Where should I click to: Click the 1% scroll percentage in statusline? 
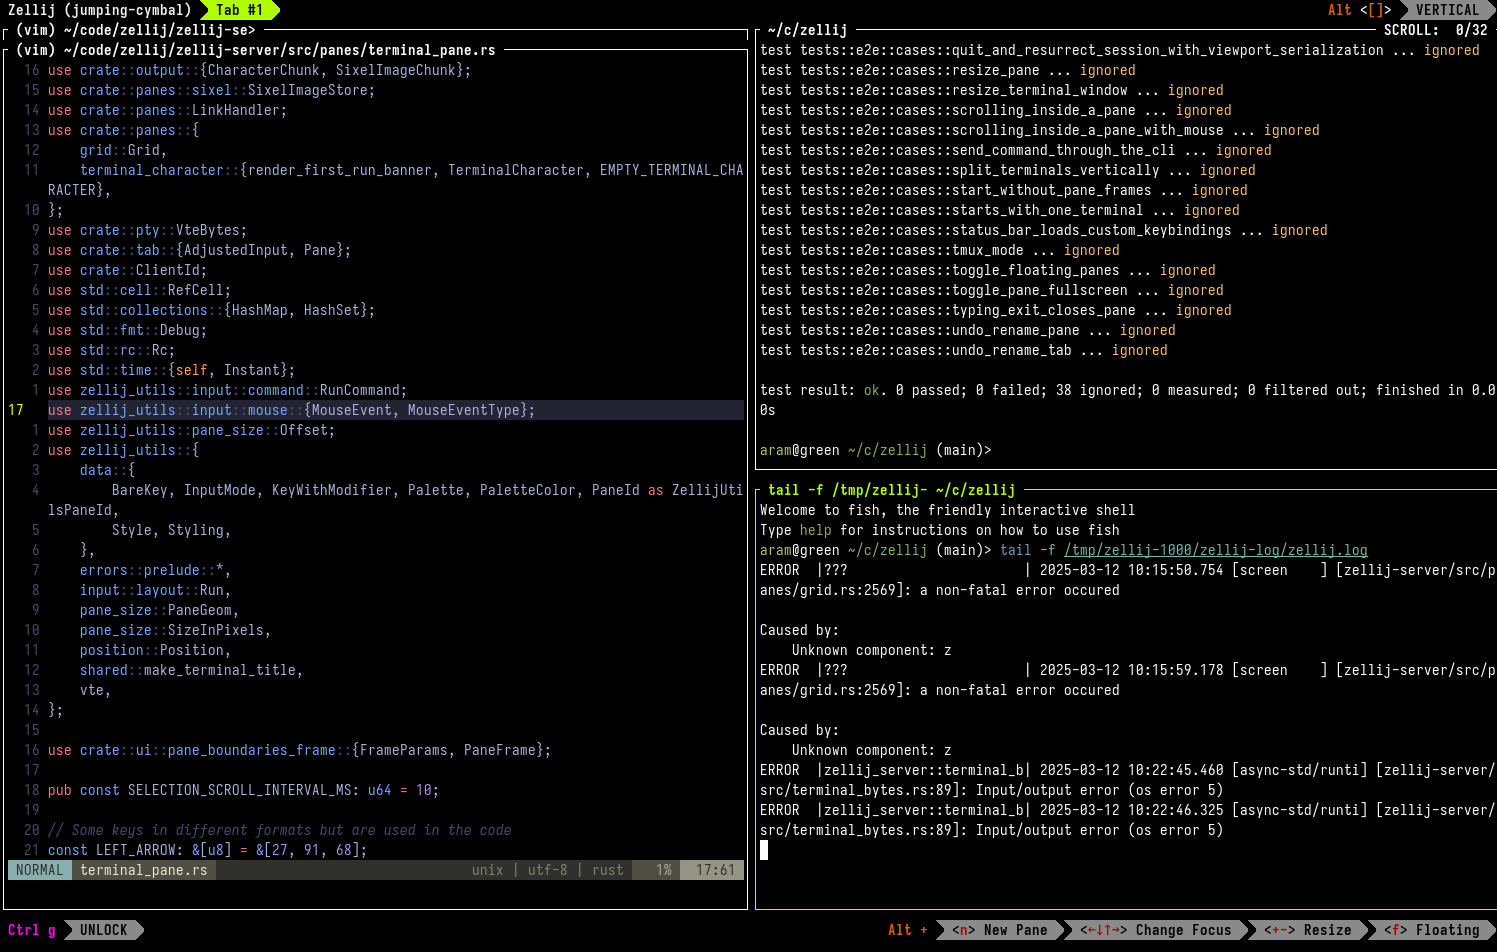point(664,870)
